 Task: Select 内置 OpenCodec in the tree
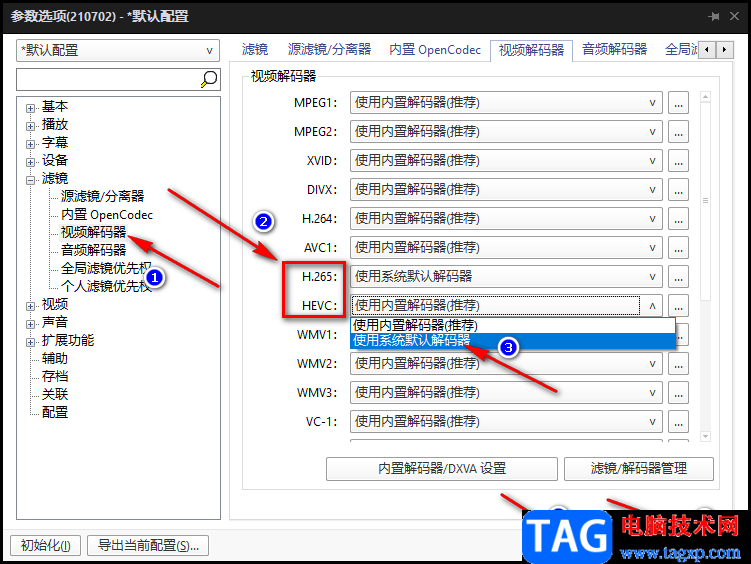(x=107, y=214)
